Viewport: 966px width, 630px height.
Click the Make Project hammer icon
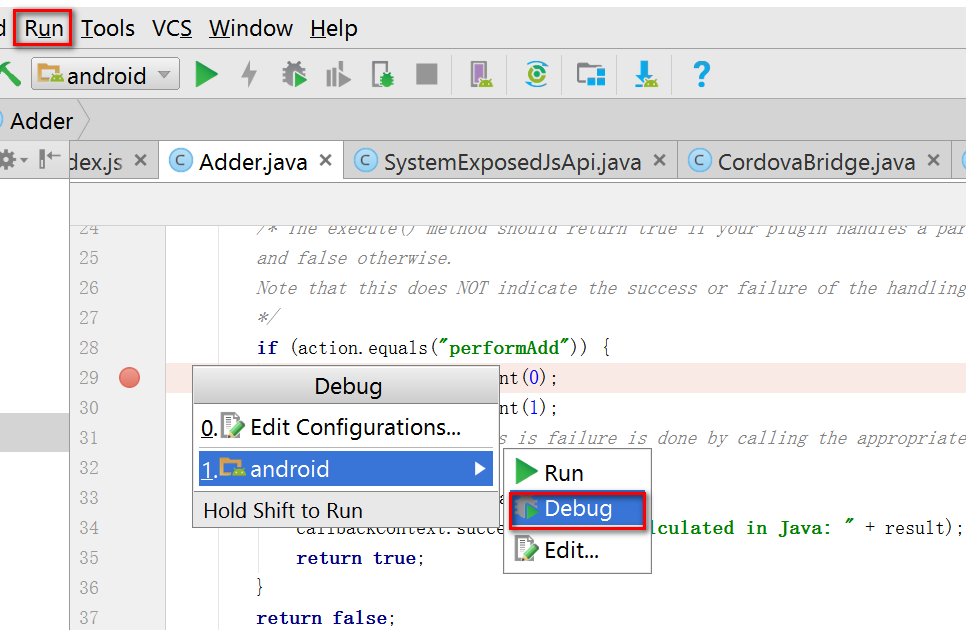pyautogui.click(x=10, y=75)
